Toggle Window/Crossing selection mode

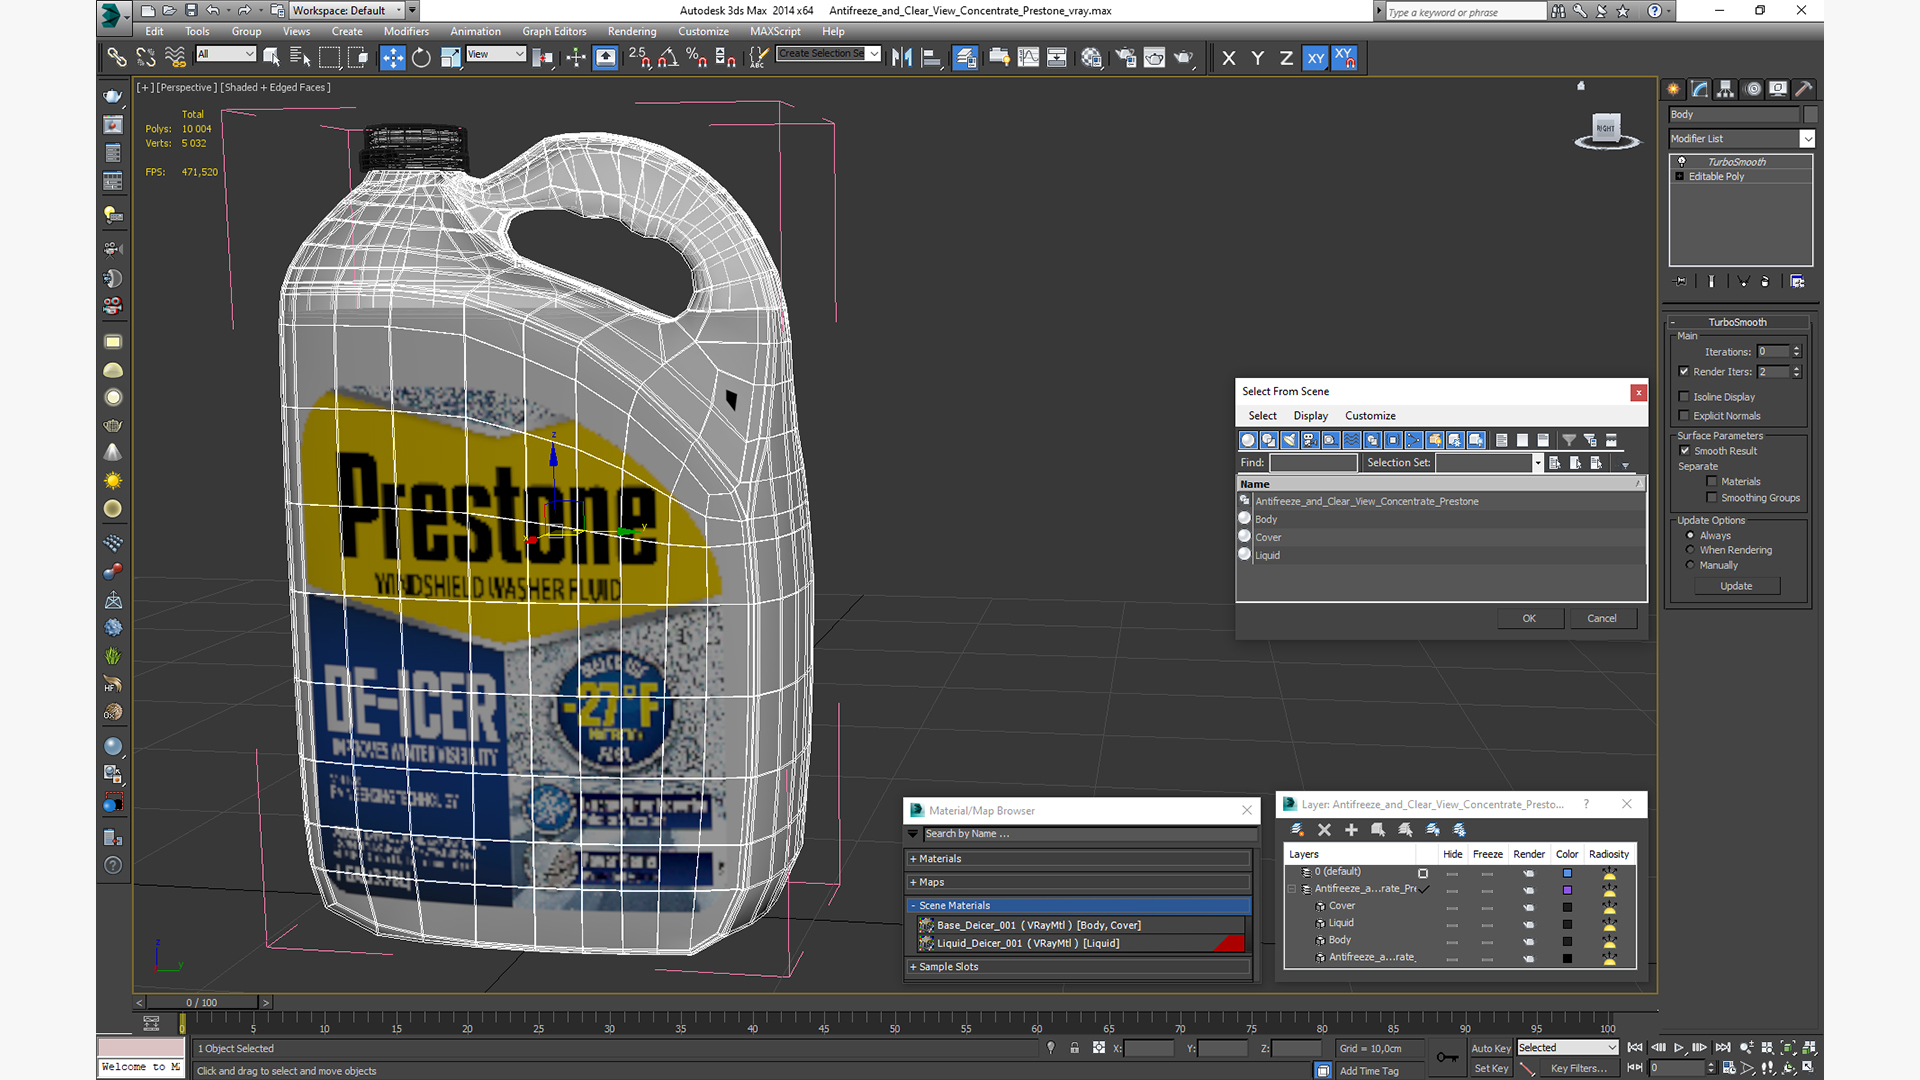pos(358,57)
